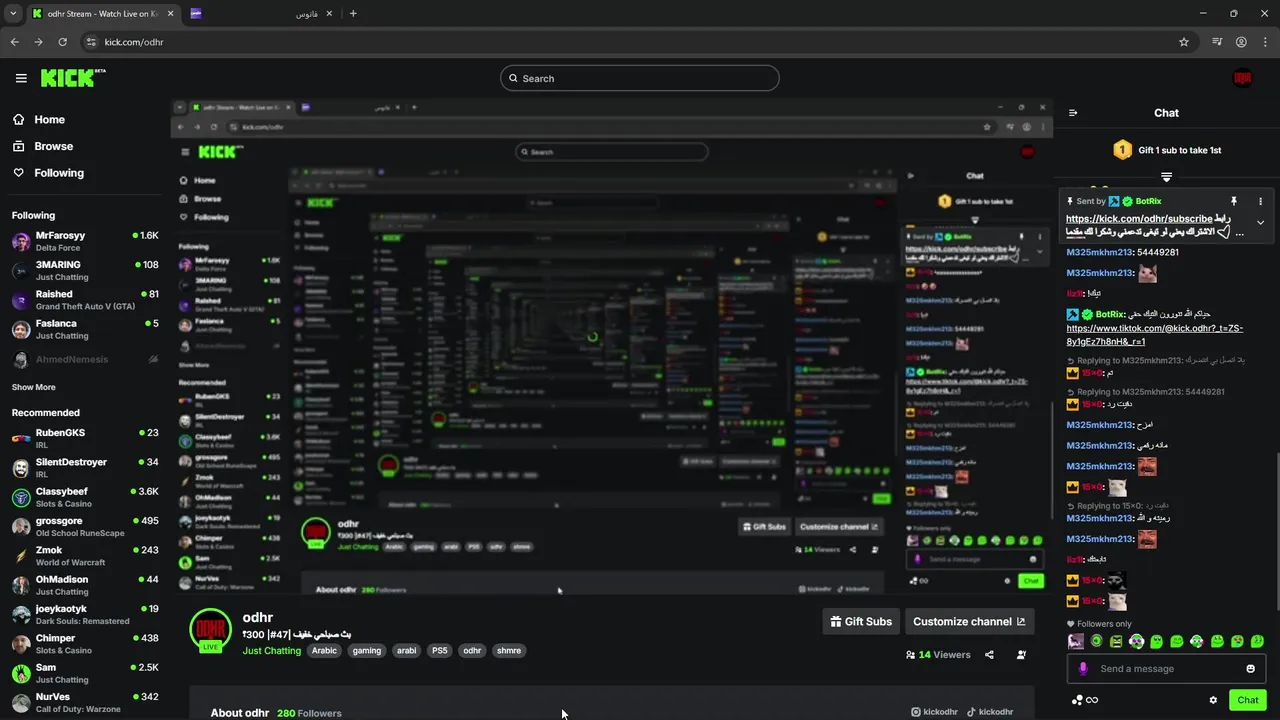
Task: Share the odhr stream
Action: click(989, 655)
